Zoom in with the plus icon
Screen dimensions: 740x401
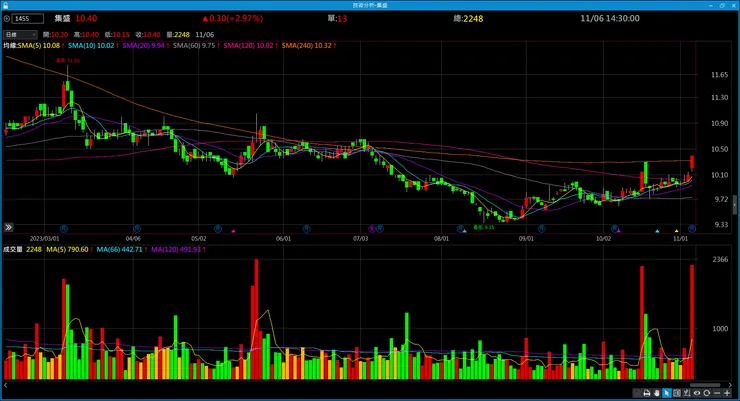pos(727,393)
